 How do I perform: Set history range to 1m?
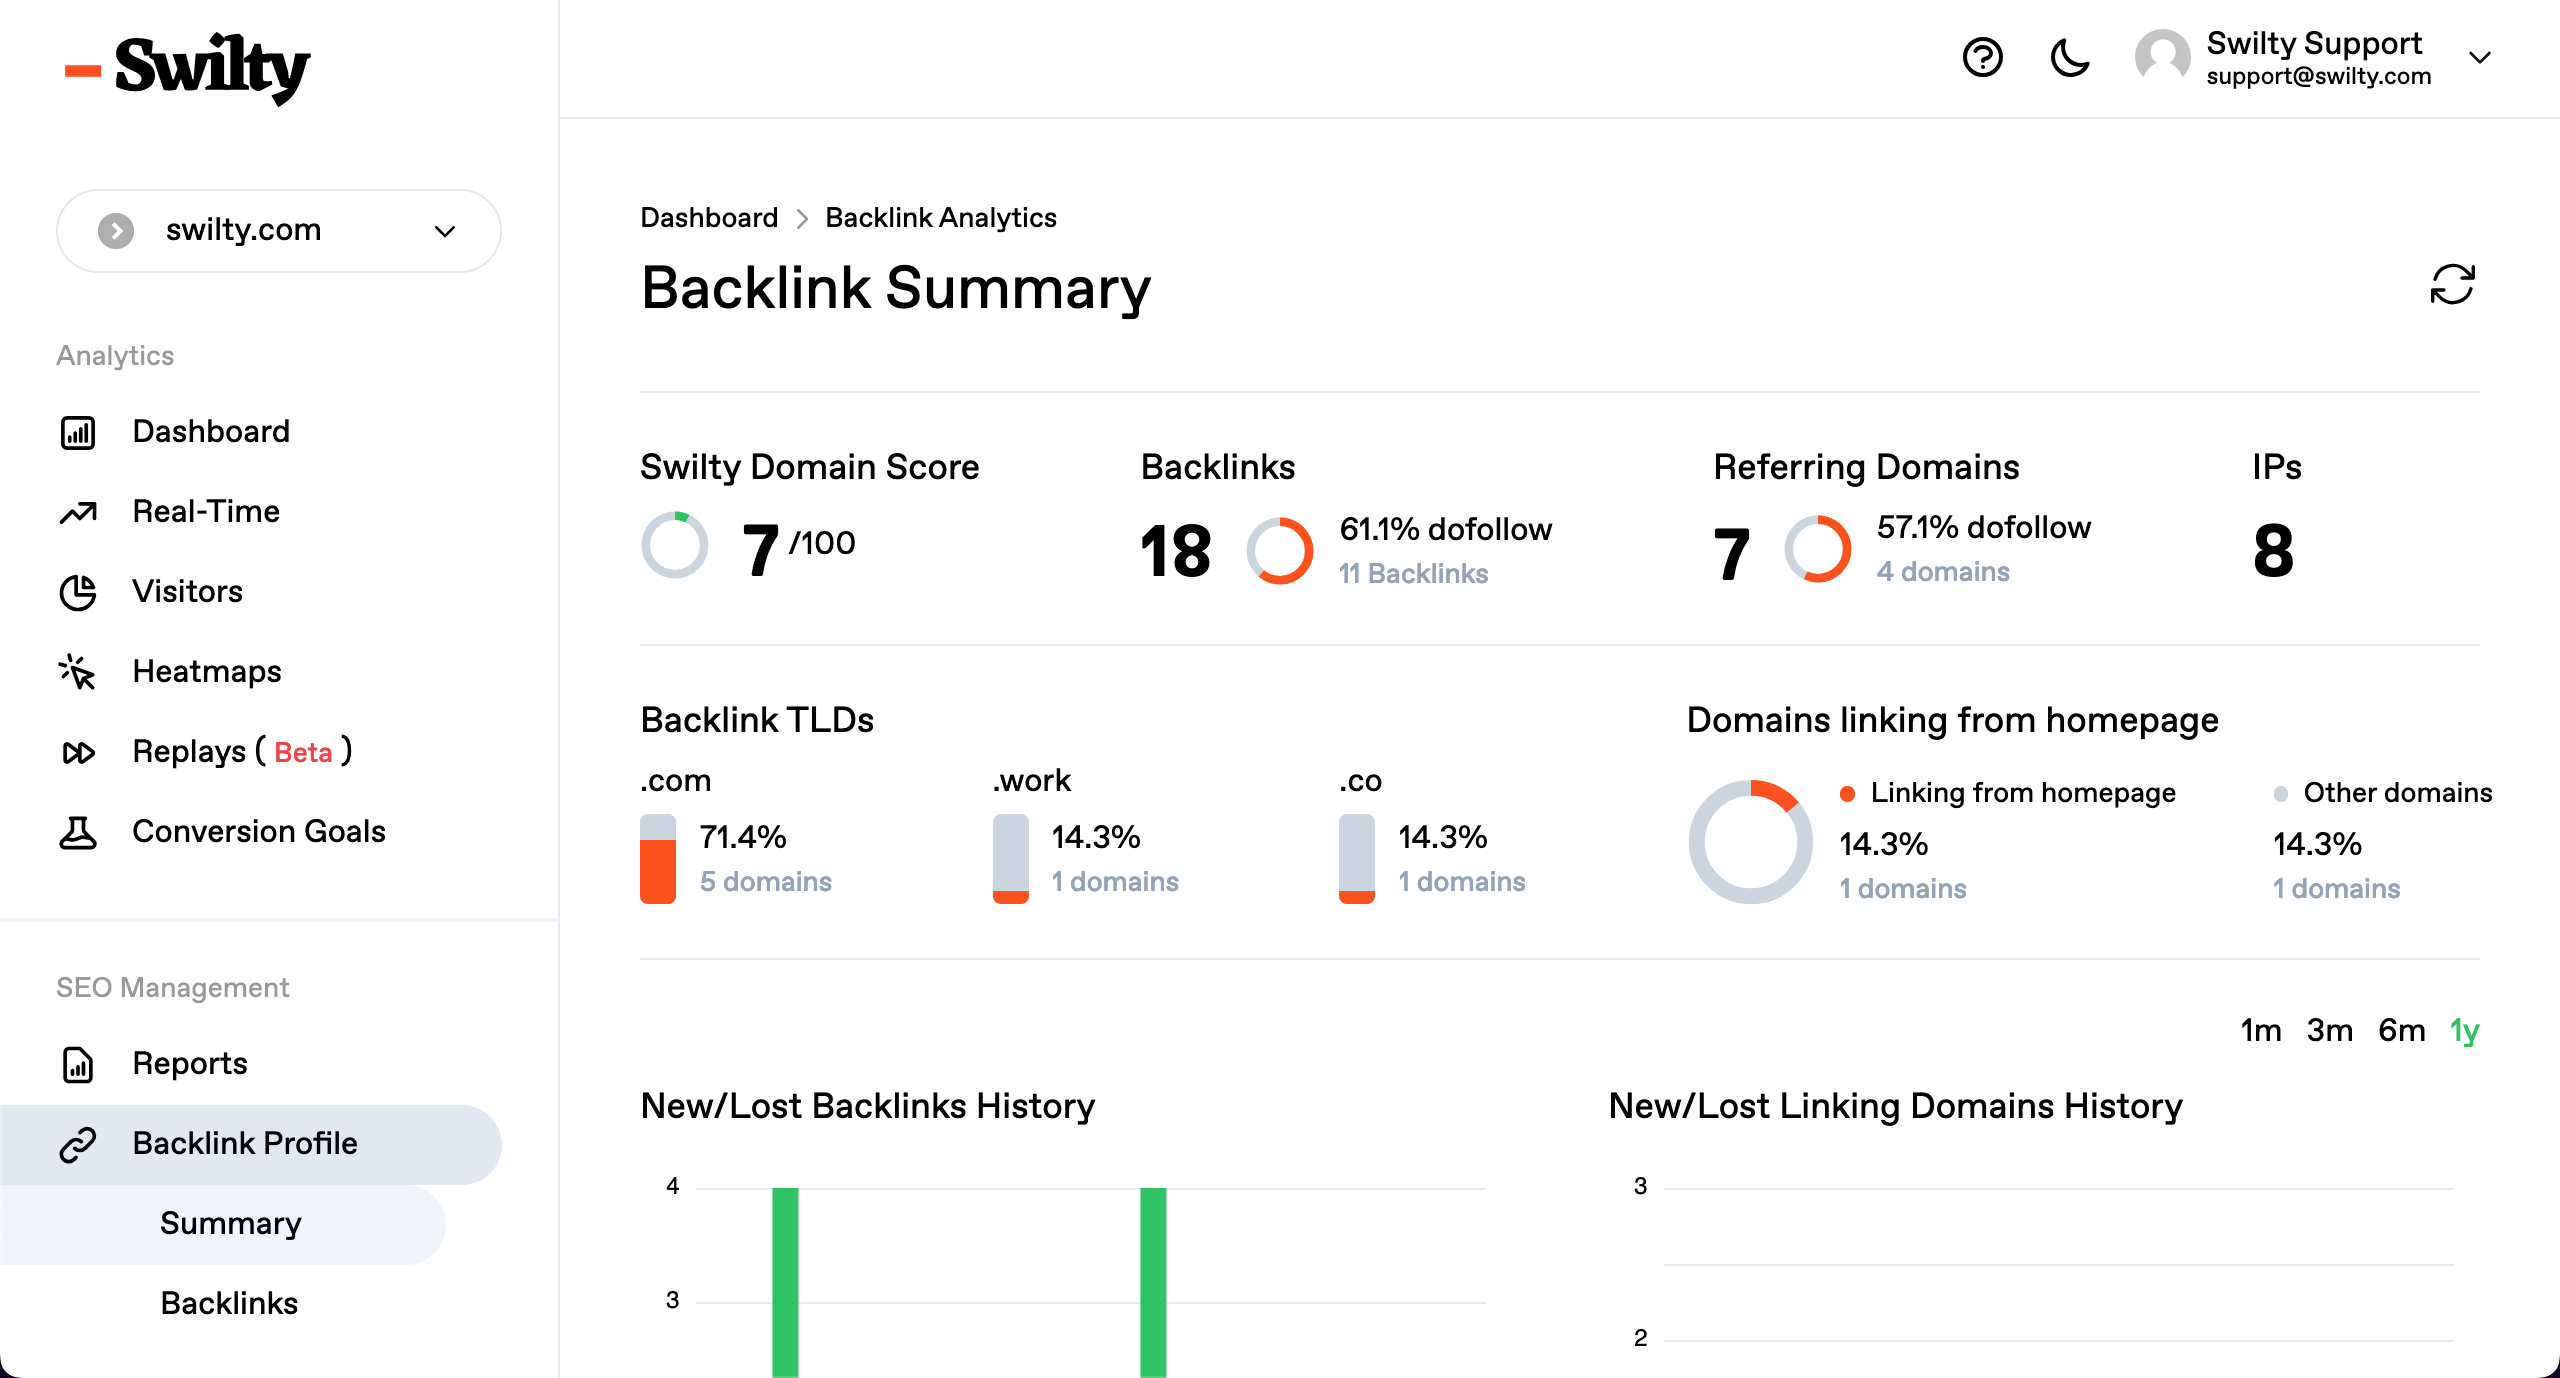[x=2260, y=1031]
